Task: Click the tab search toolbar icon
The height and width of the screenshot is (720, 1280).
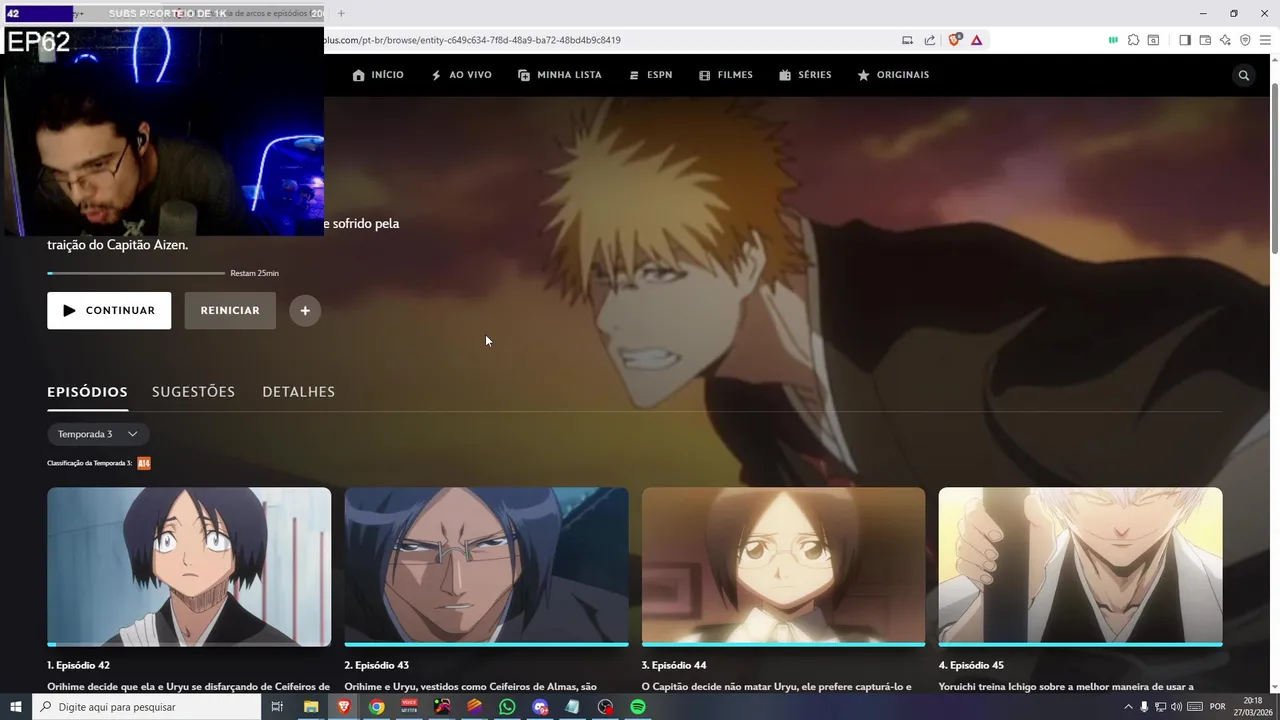Action: (x=1153, y=40)
